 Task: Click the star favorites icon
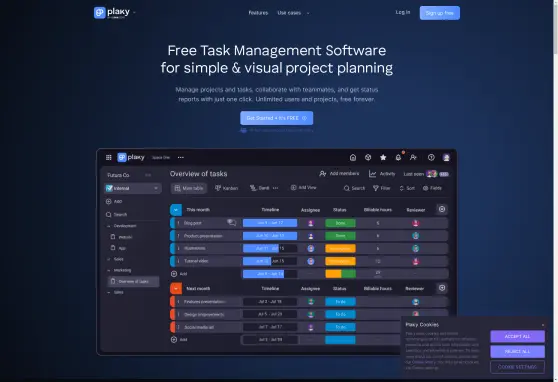point(383,157)
